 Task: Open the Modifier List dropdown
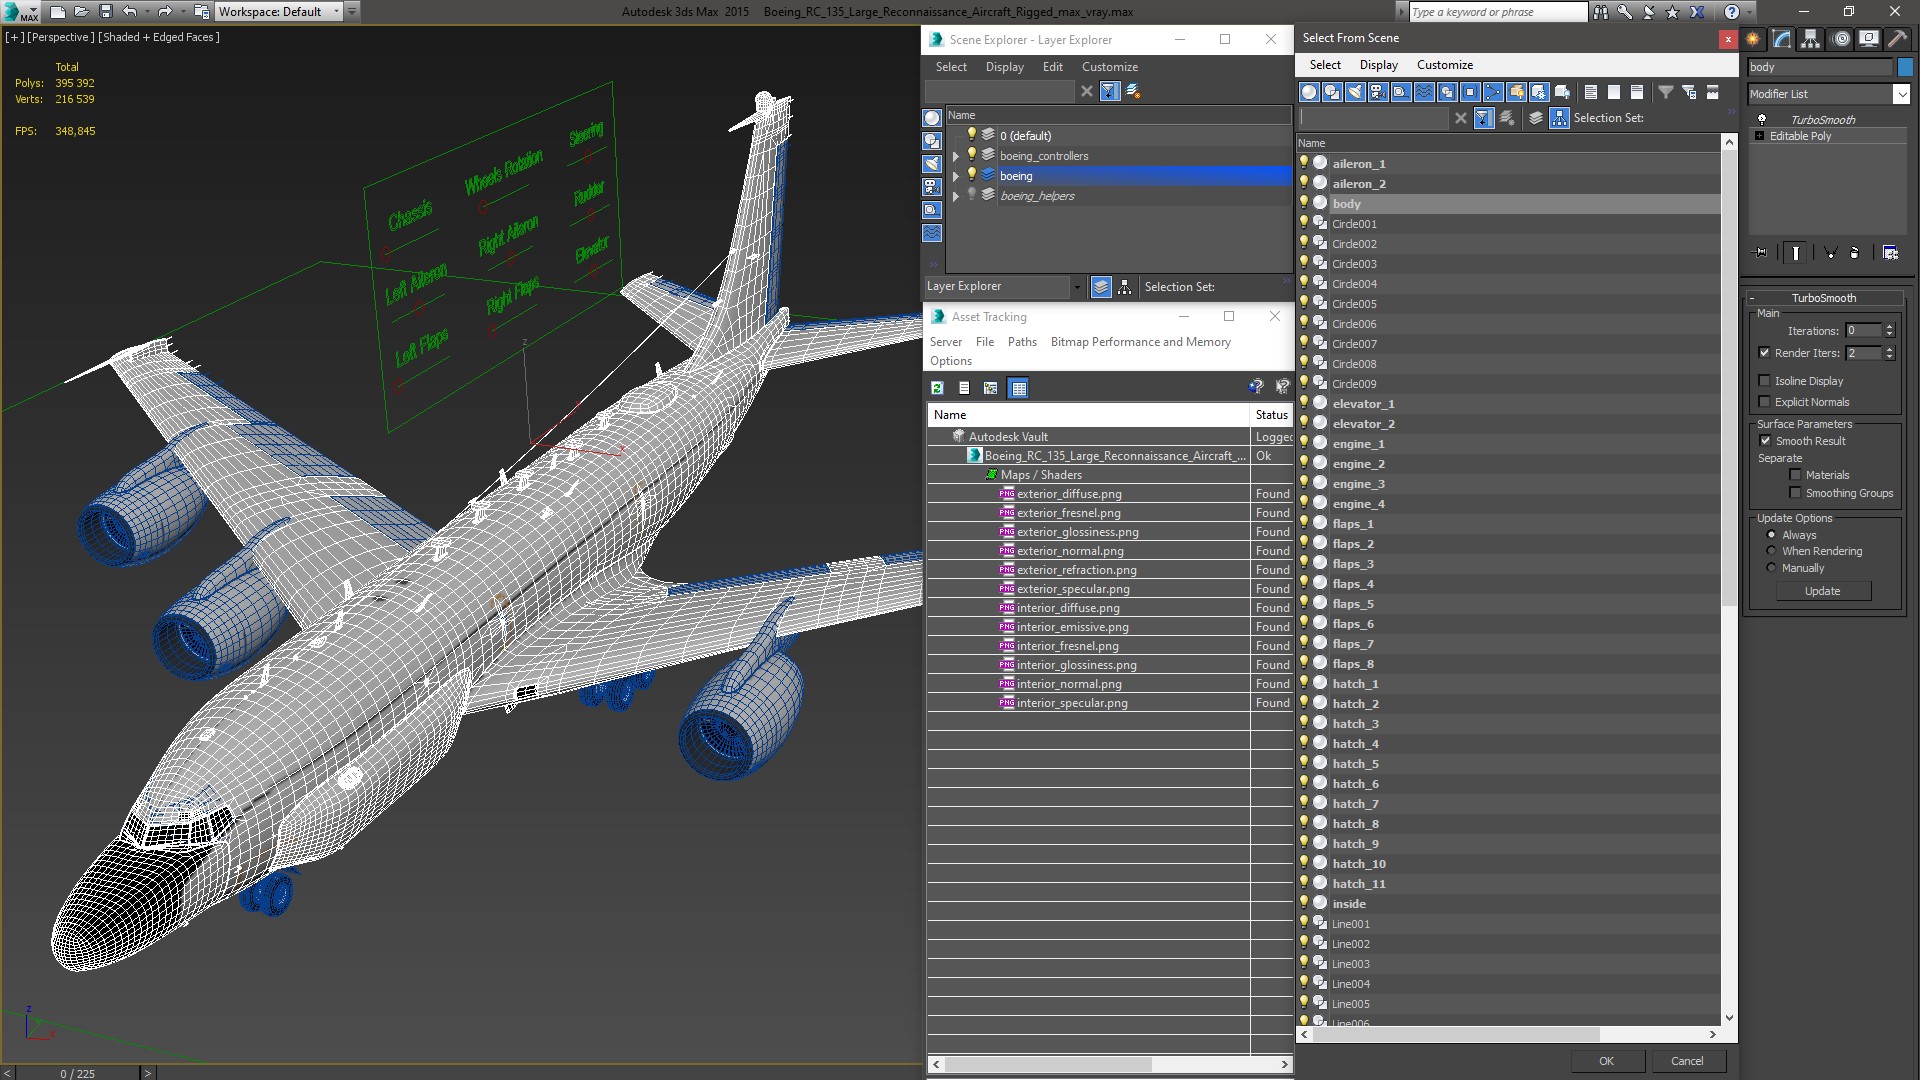tap(1901, 94)
